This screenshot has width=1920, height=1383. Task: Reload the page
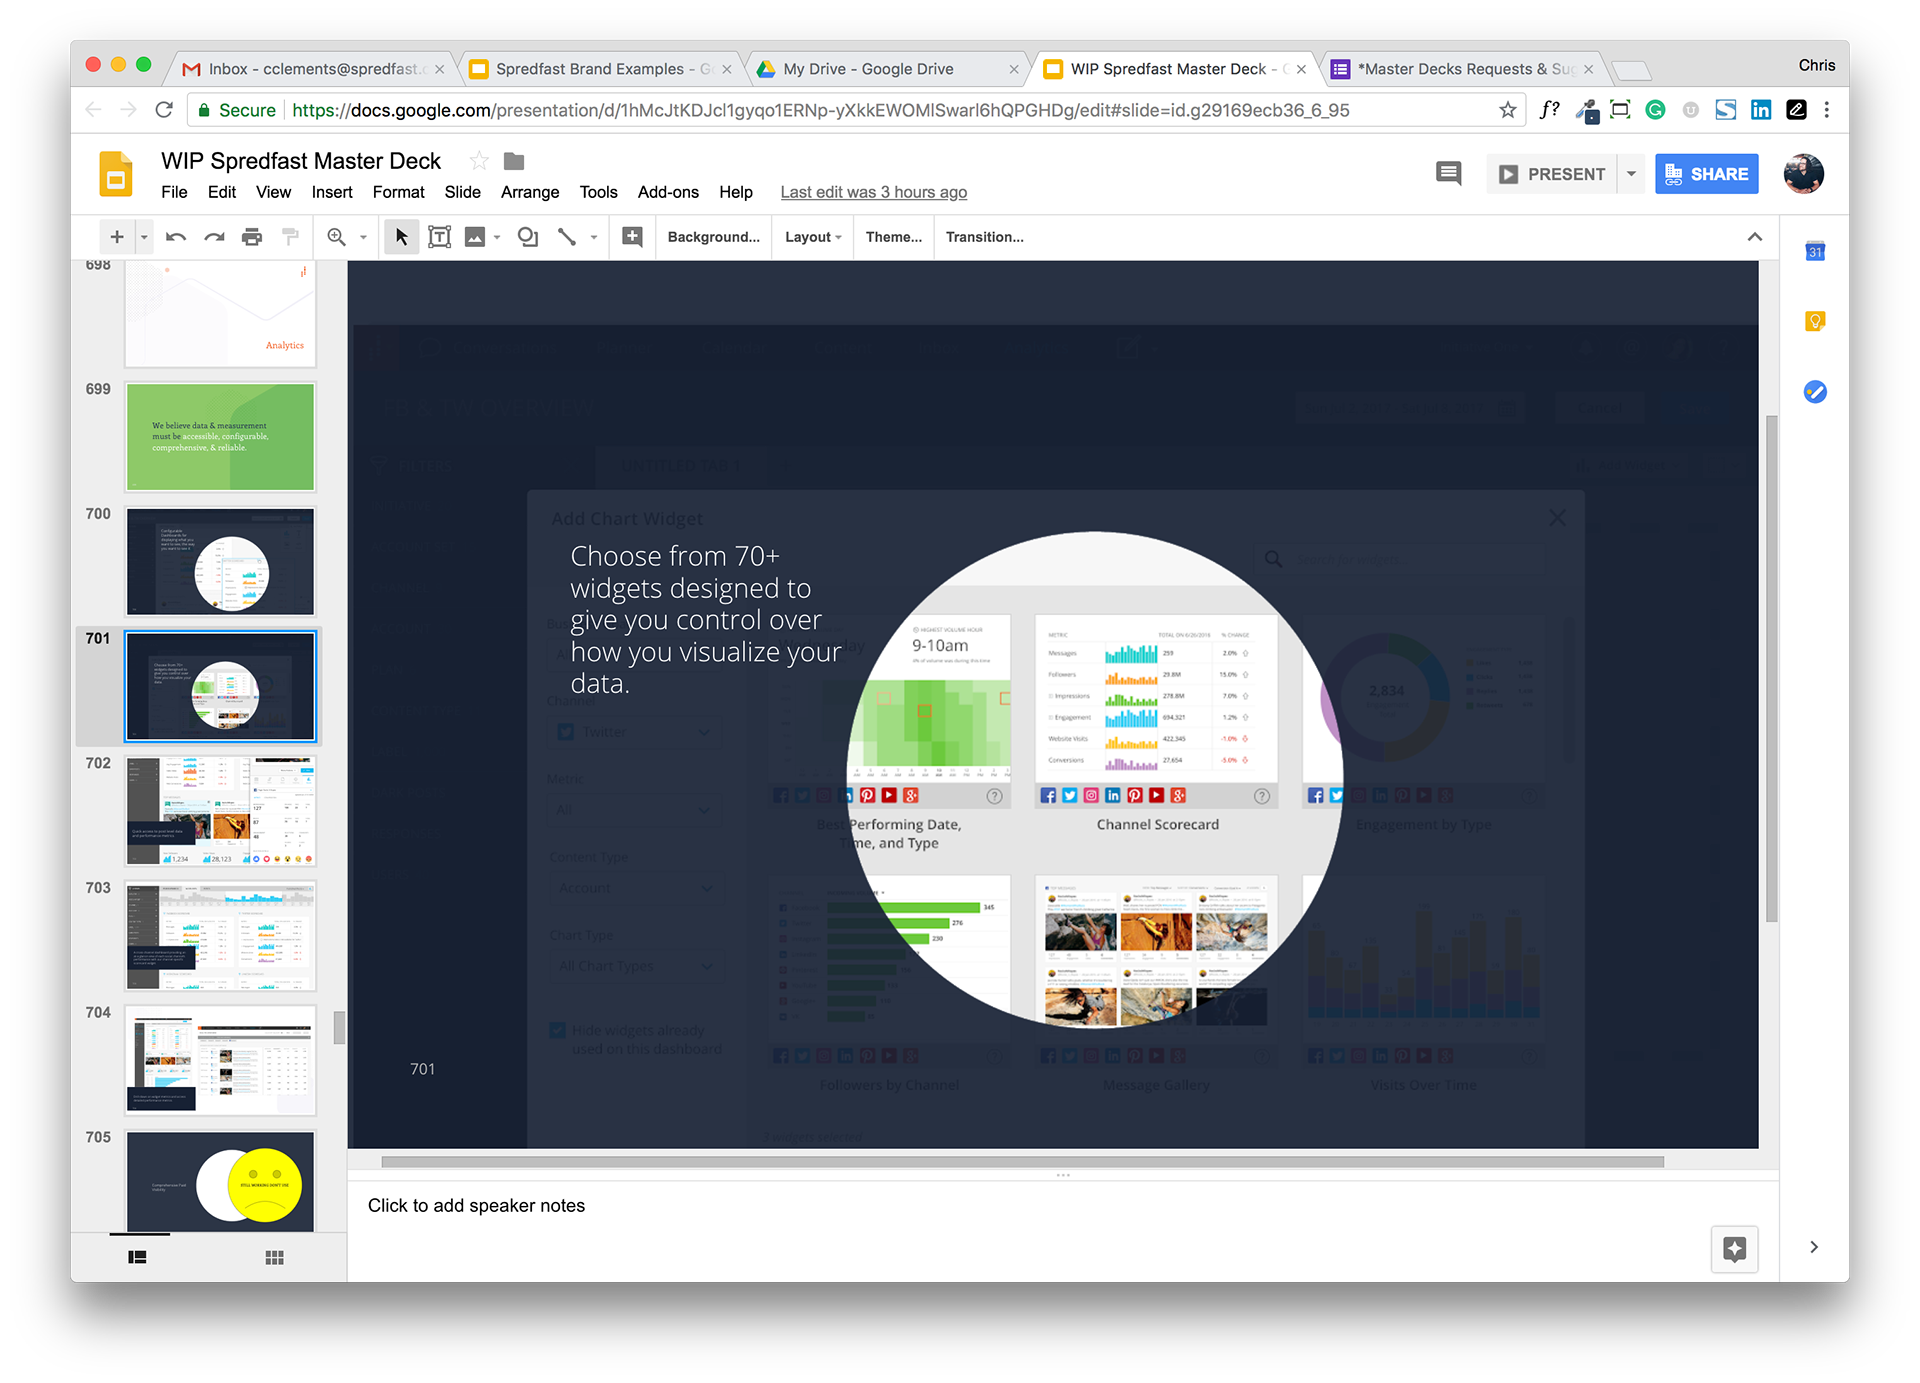164,110
